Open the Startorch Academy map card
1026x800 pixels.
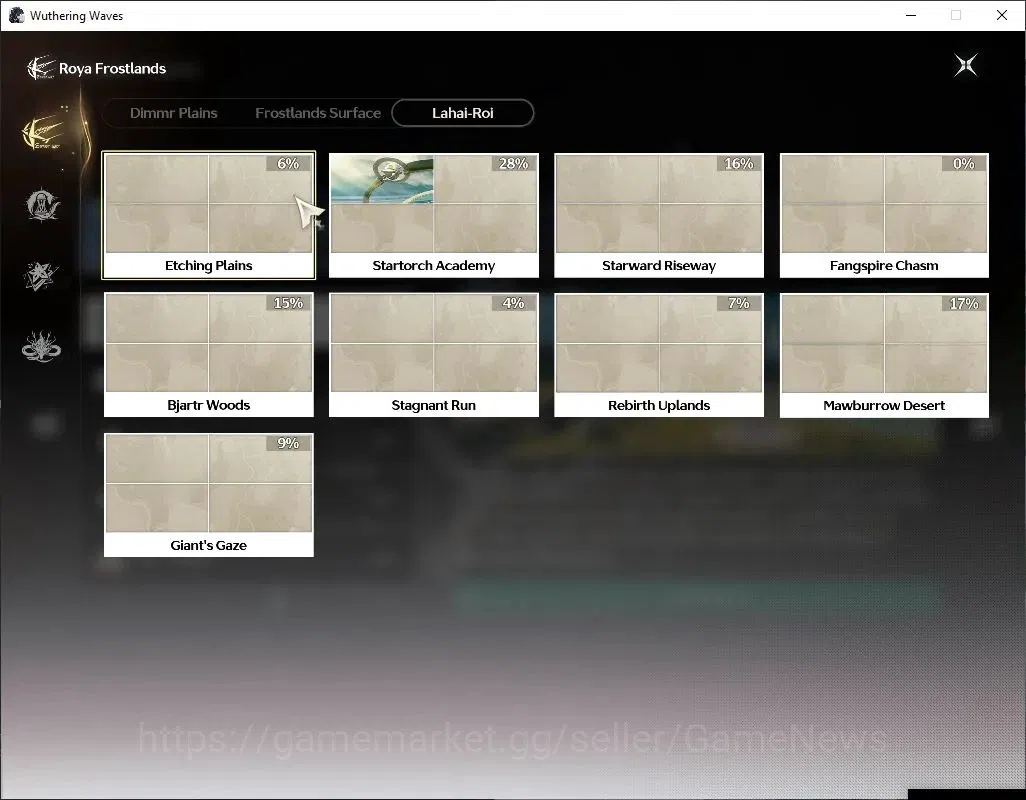pos(434,215)
